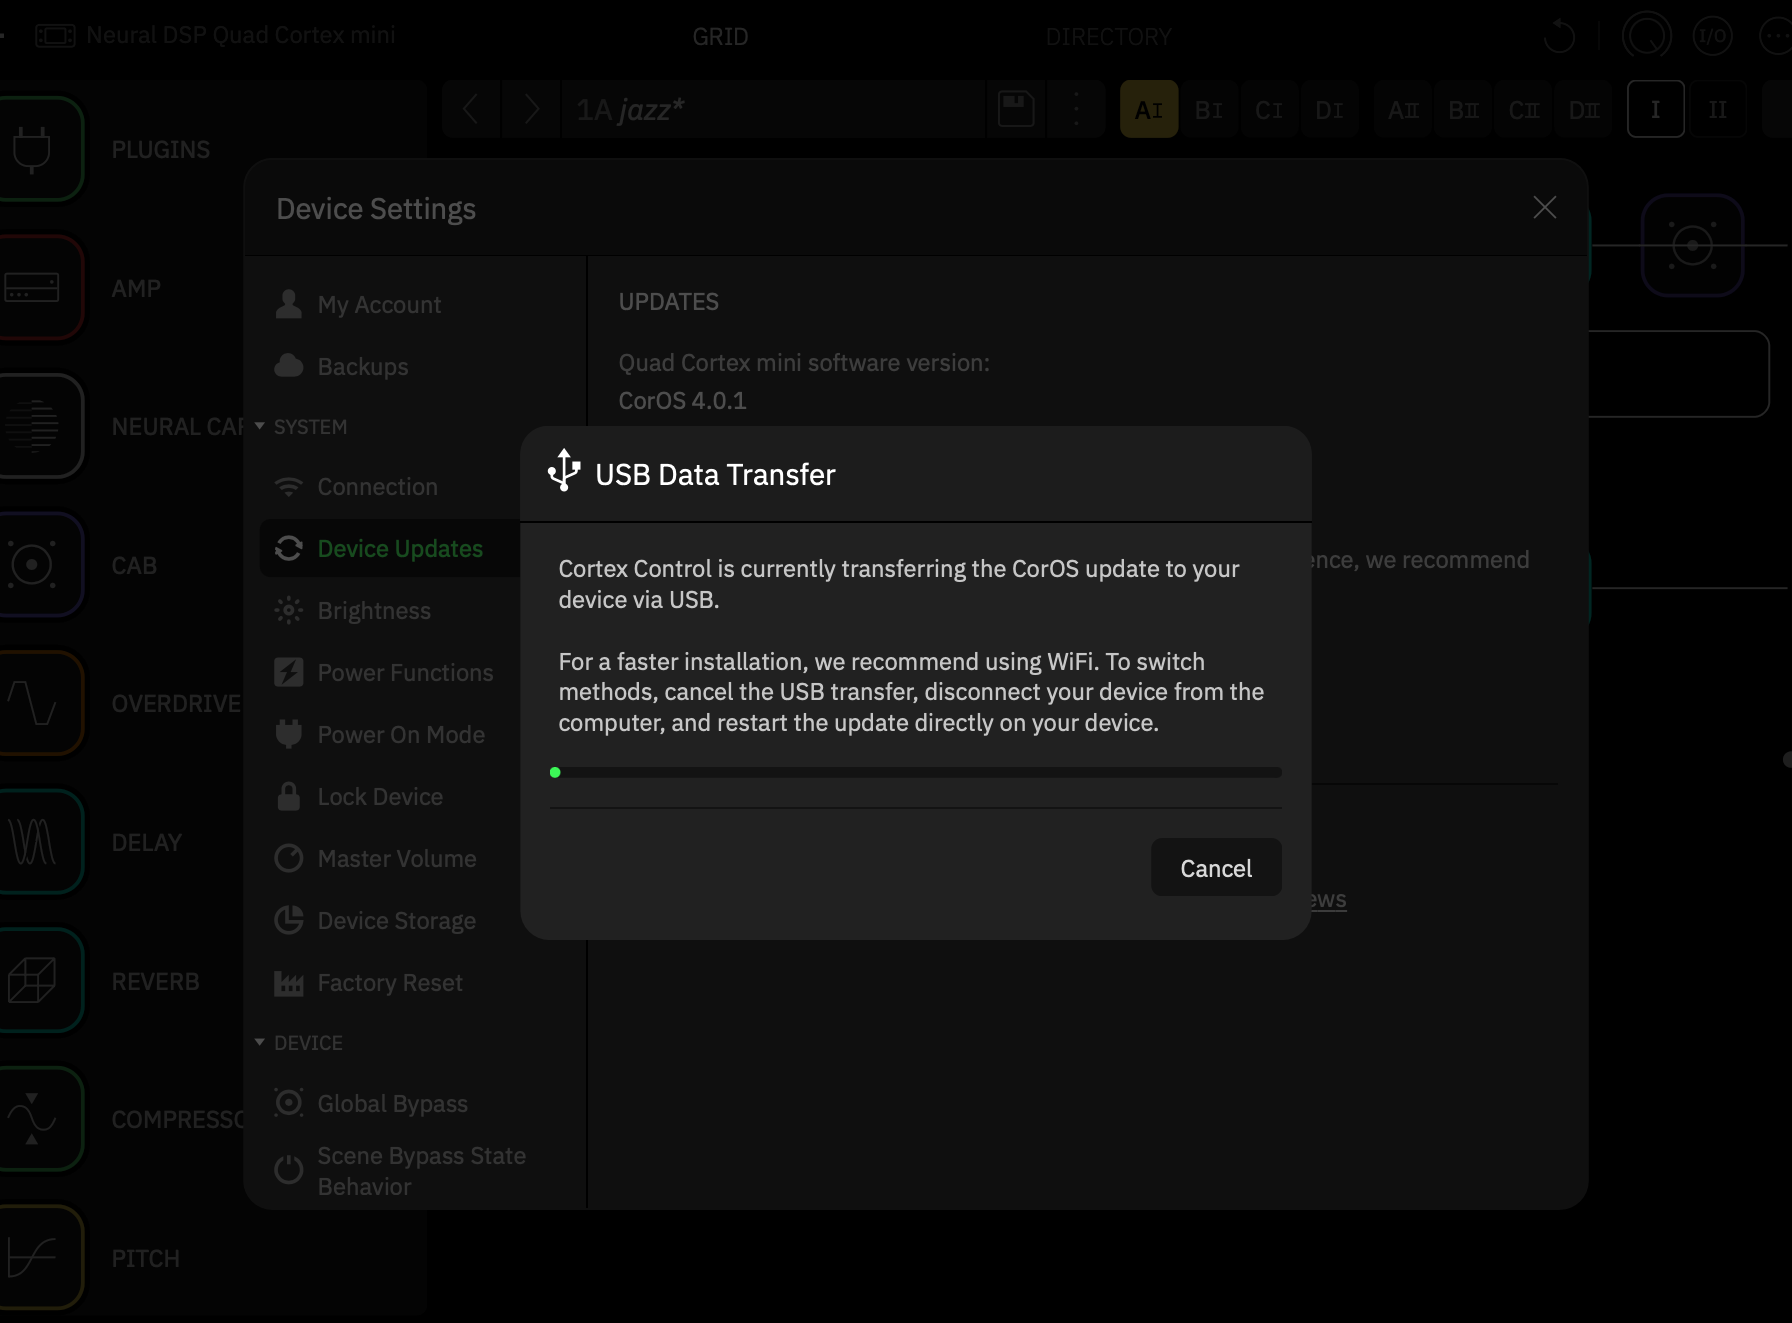Save the current preset
The image size is (1792, 1323).
point(1016,109)
